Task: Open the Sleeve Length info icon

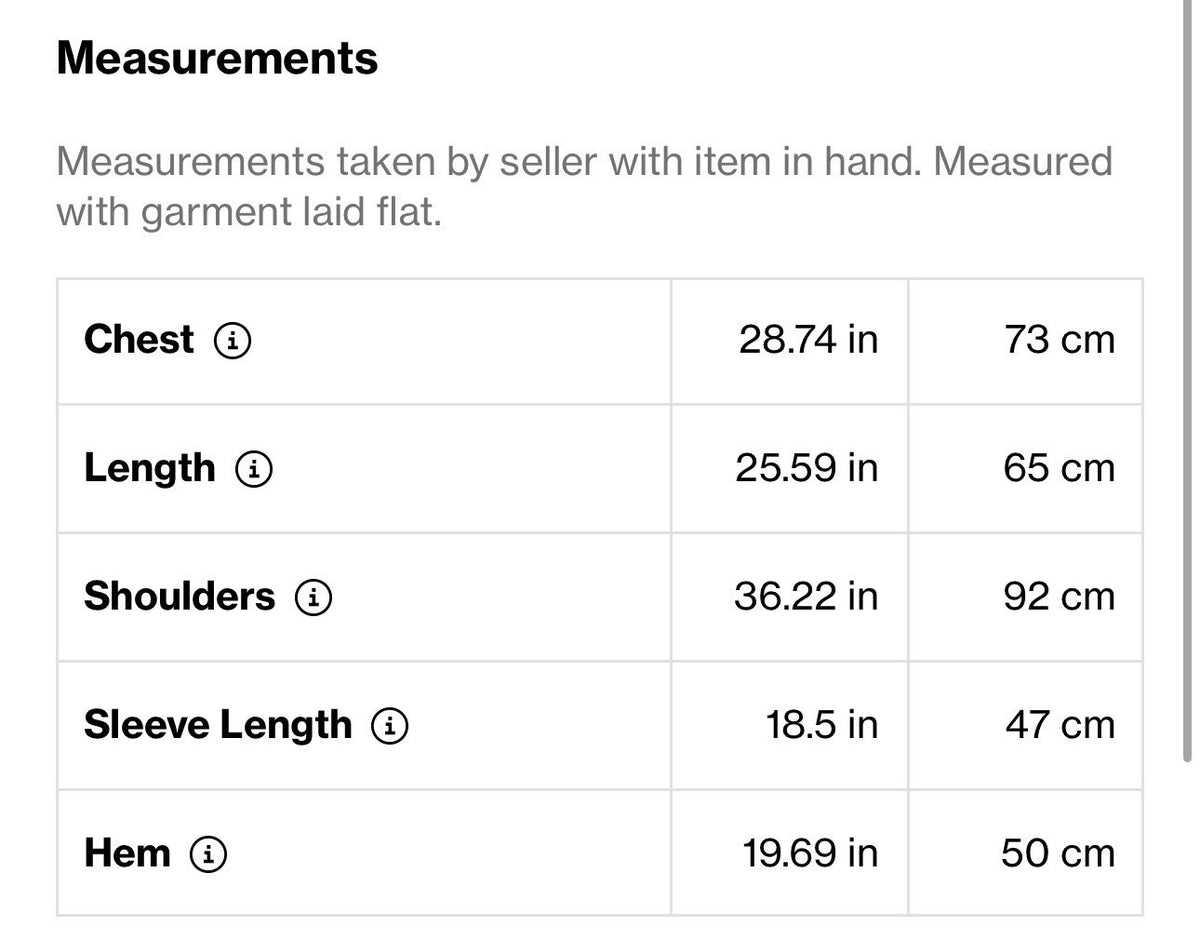Action: [390, 726]
